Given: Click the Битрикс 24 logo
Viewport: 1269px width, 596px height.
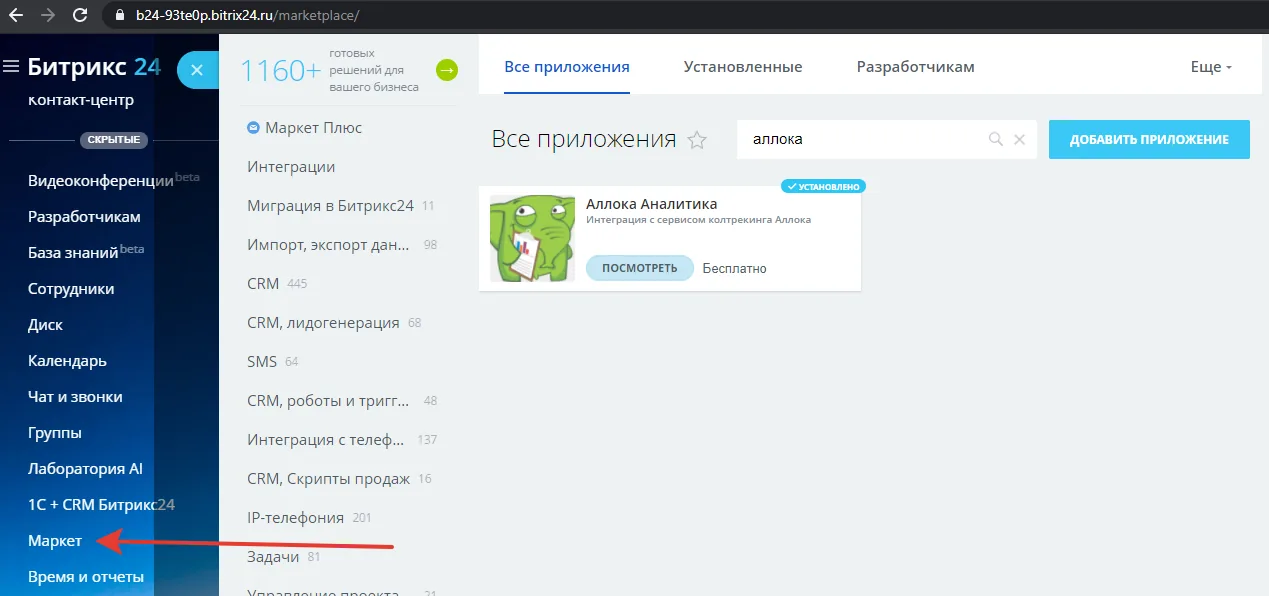Looking at the screenshot, I should [x=94, y=67].
